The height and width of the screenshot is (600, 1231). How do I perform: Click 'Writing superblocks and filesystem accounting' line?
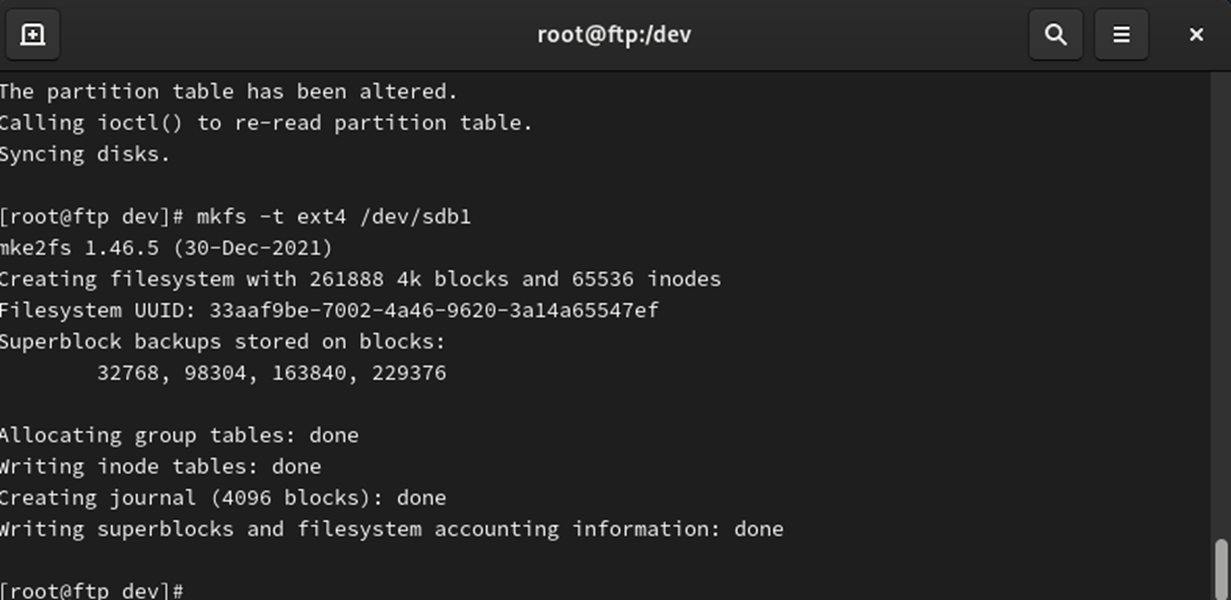(391, 528)
